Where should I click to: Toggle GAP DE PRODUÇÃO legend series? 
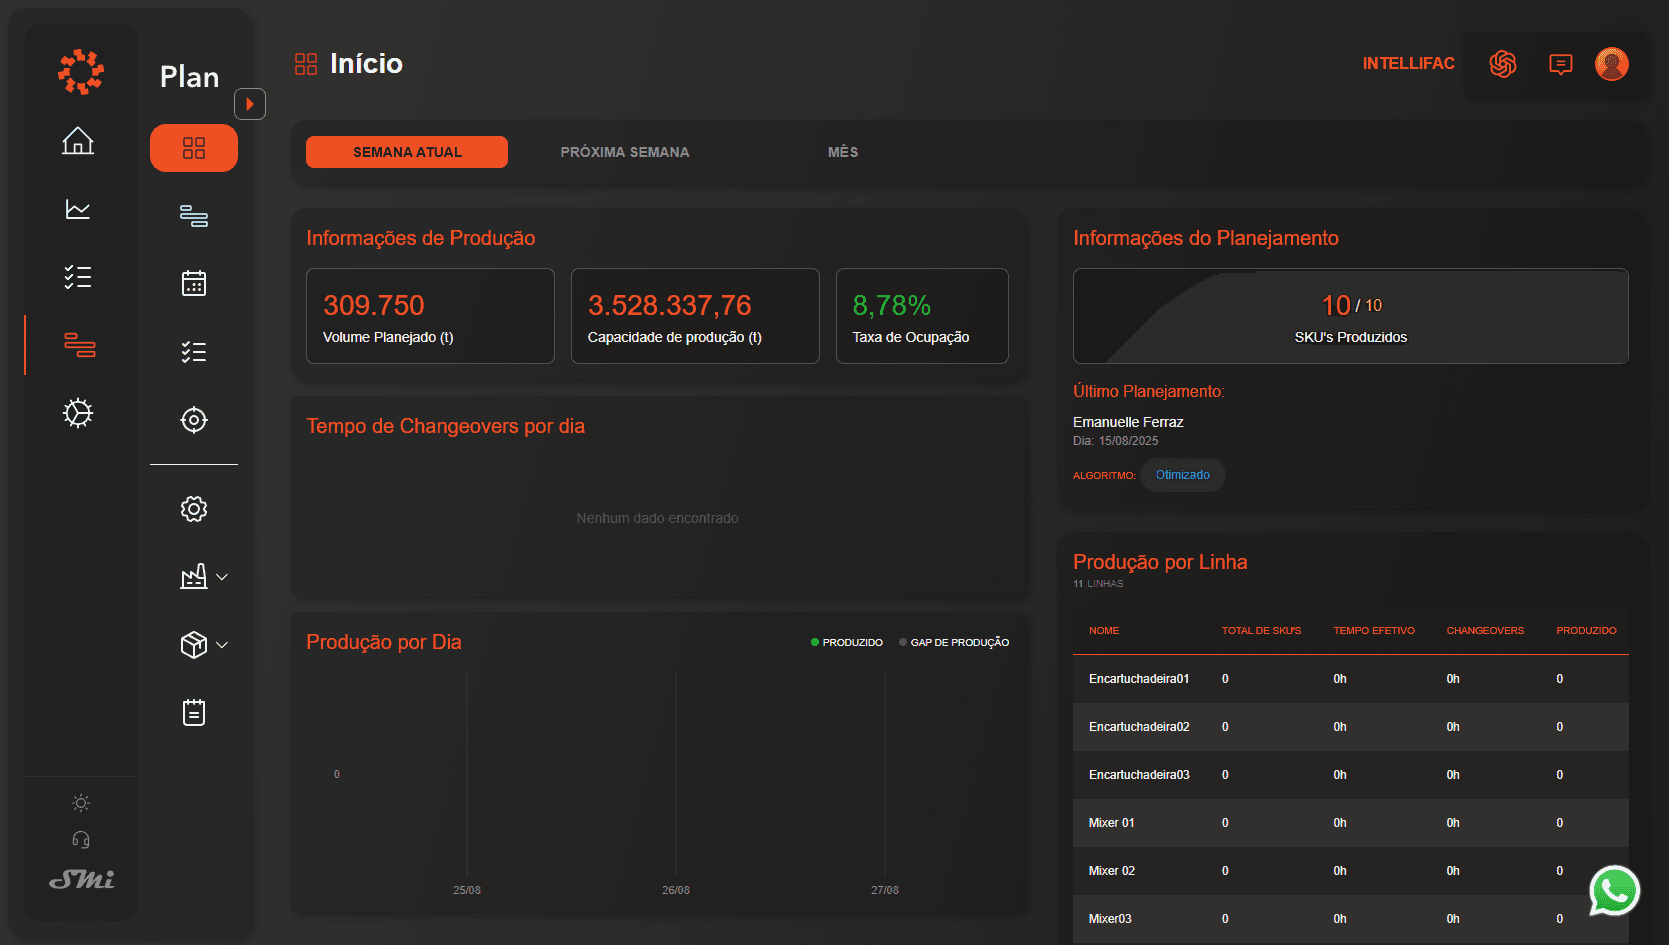[x=954, y=643]
